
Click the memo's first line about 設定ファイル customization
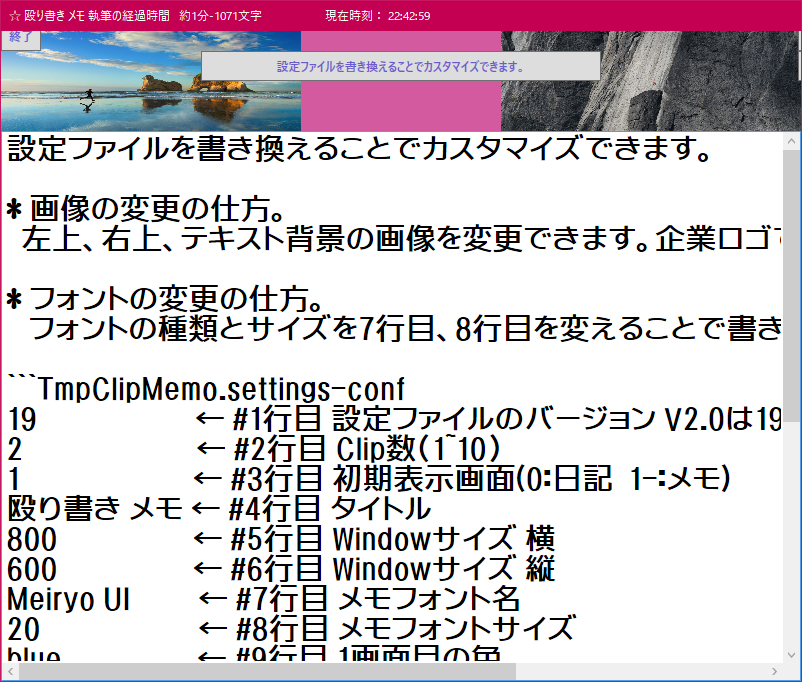click(x=360, y=149)
